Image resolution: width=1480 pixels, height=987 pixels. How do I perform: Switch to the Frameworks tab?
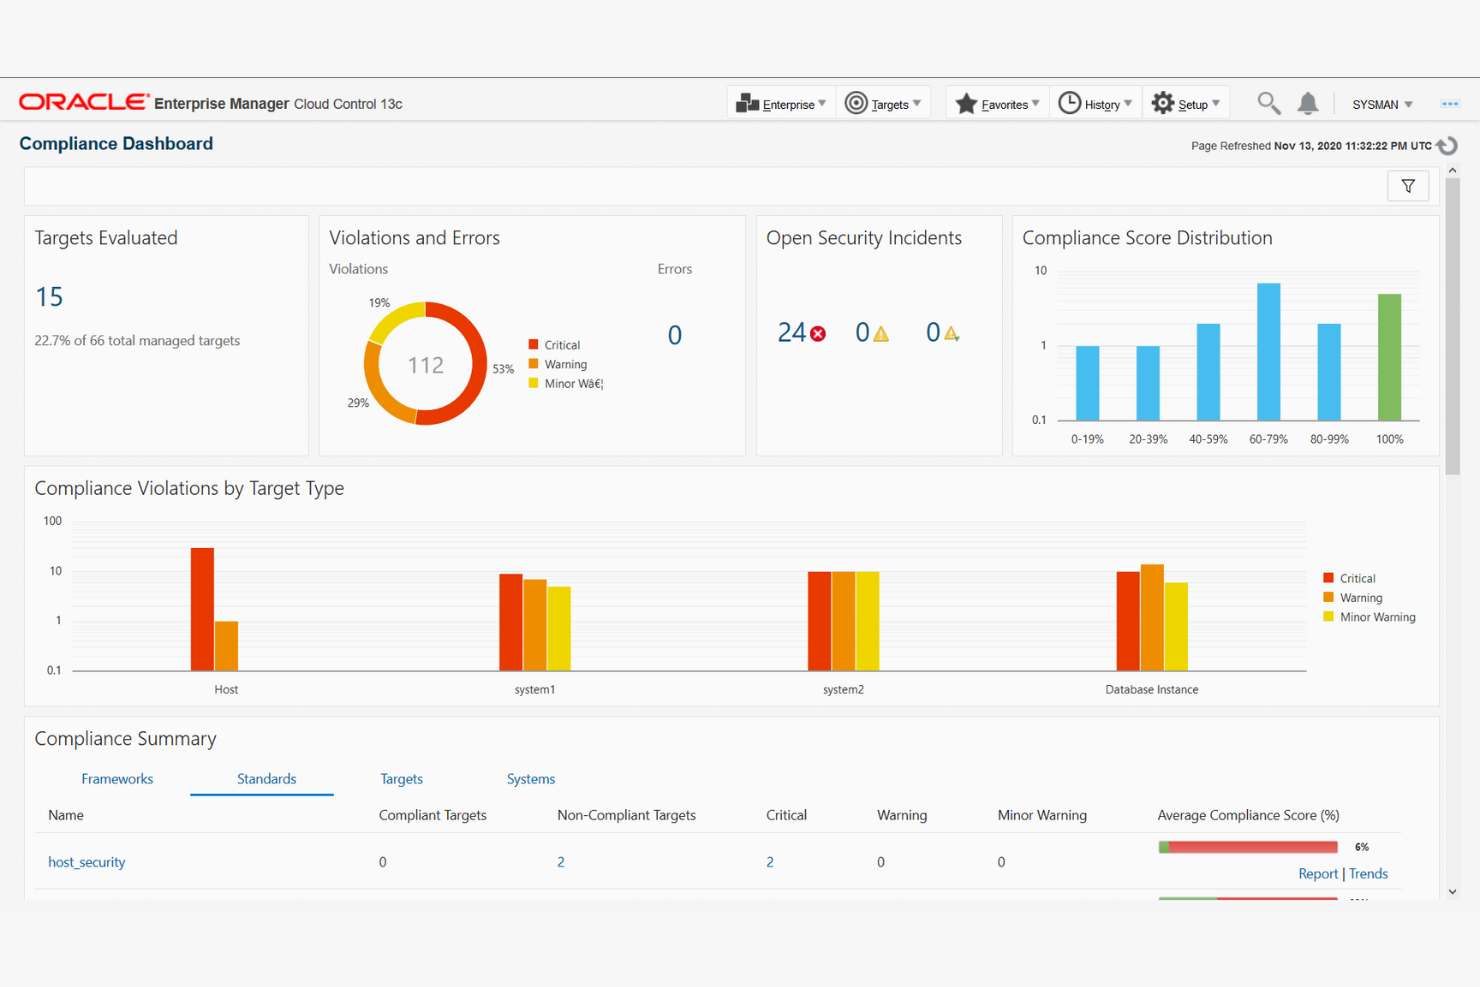(117, 779)
